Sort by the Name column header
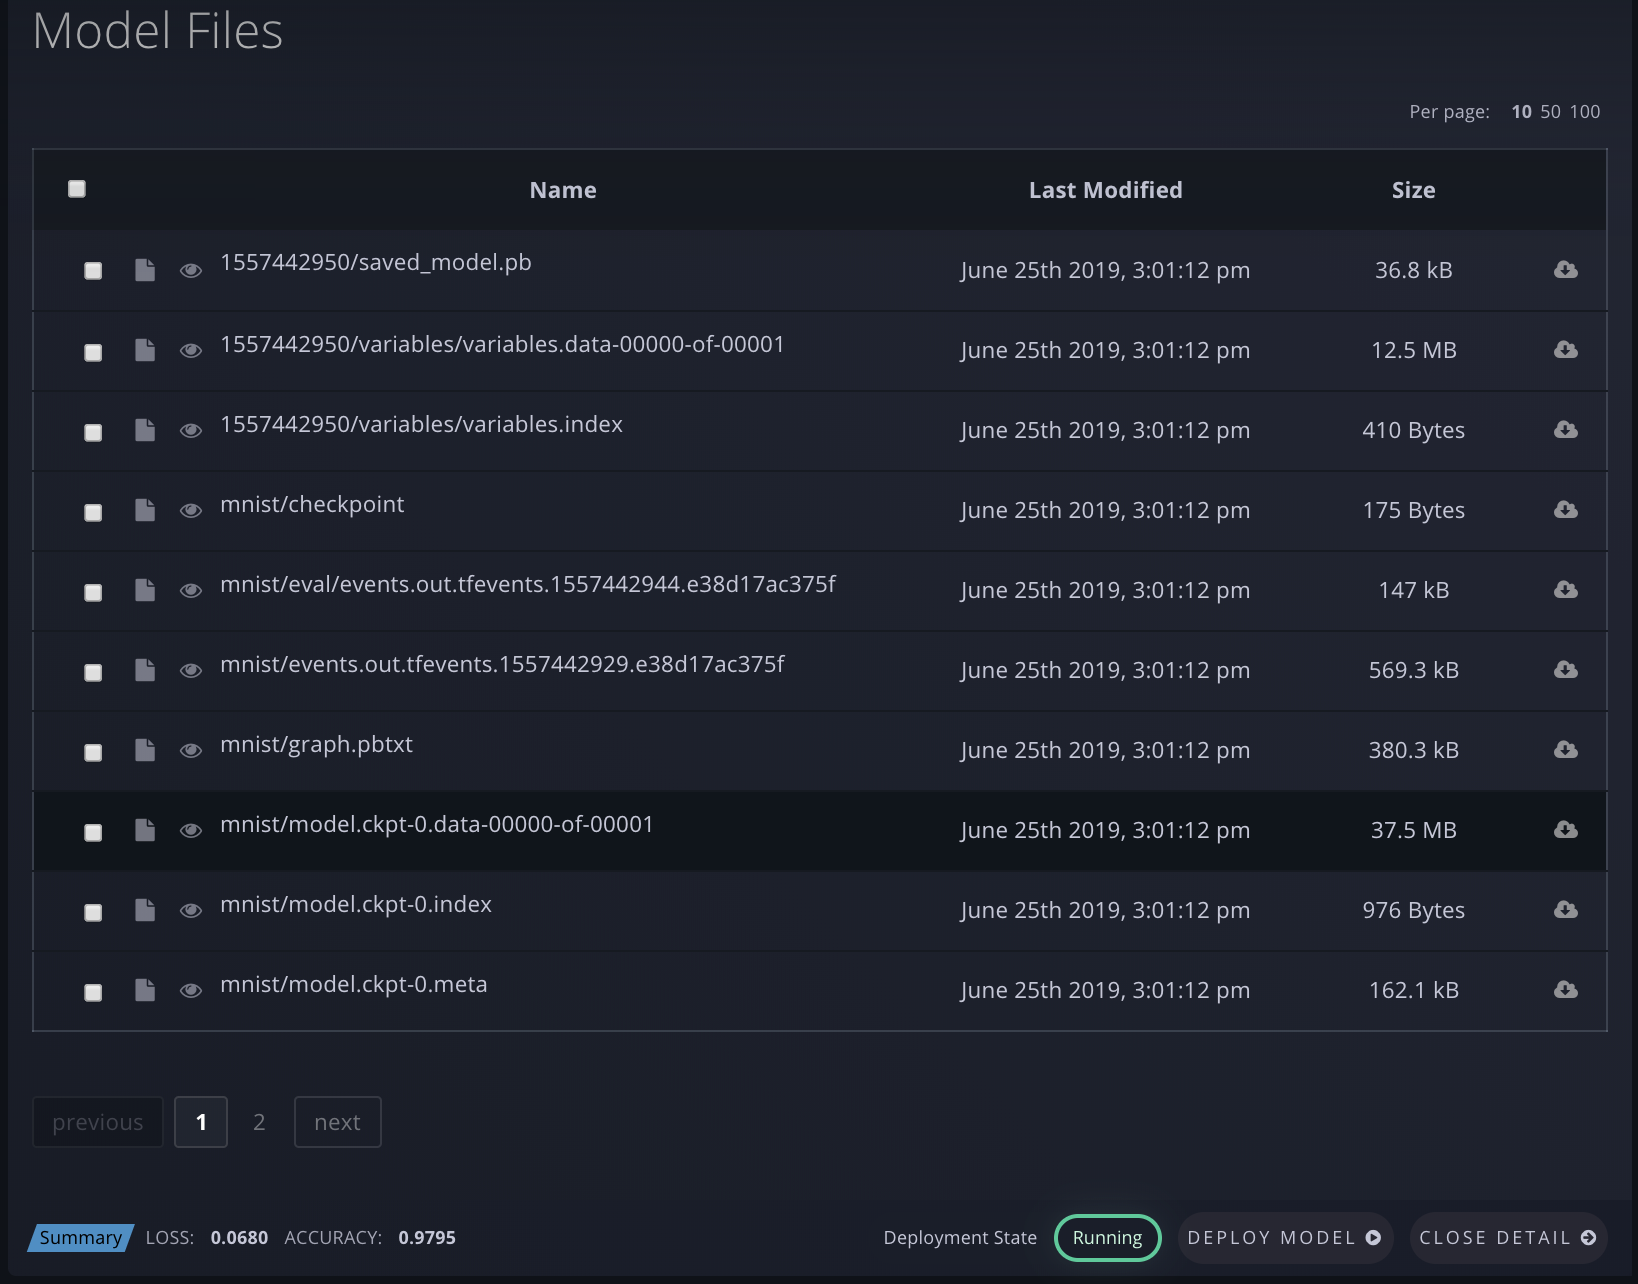 pyautogui.click(x=563, y=190)
